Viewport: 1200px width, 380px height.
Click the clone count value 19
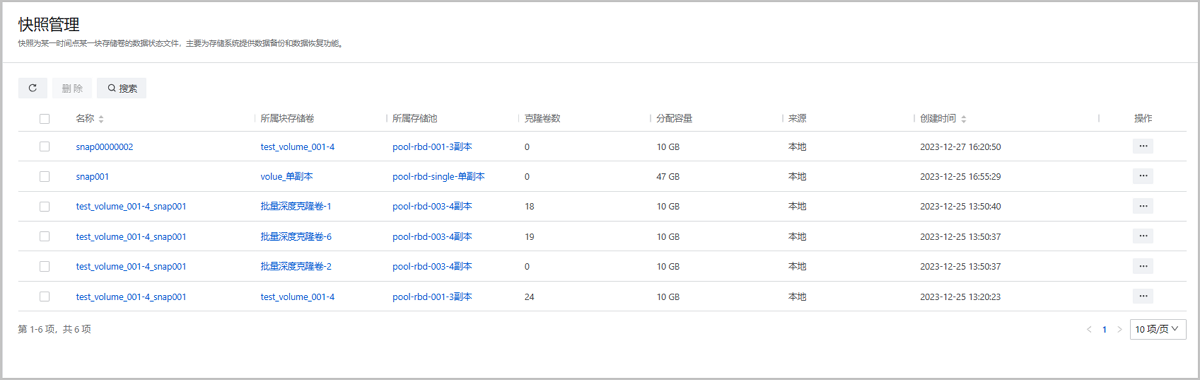[x=529, y=237]
